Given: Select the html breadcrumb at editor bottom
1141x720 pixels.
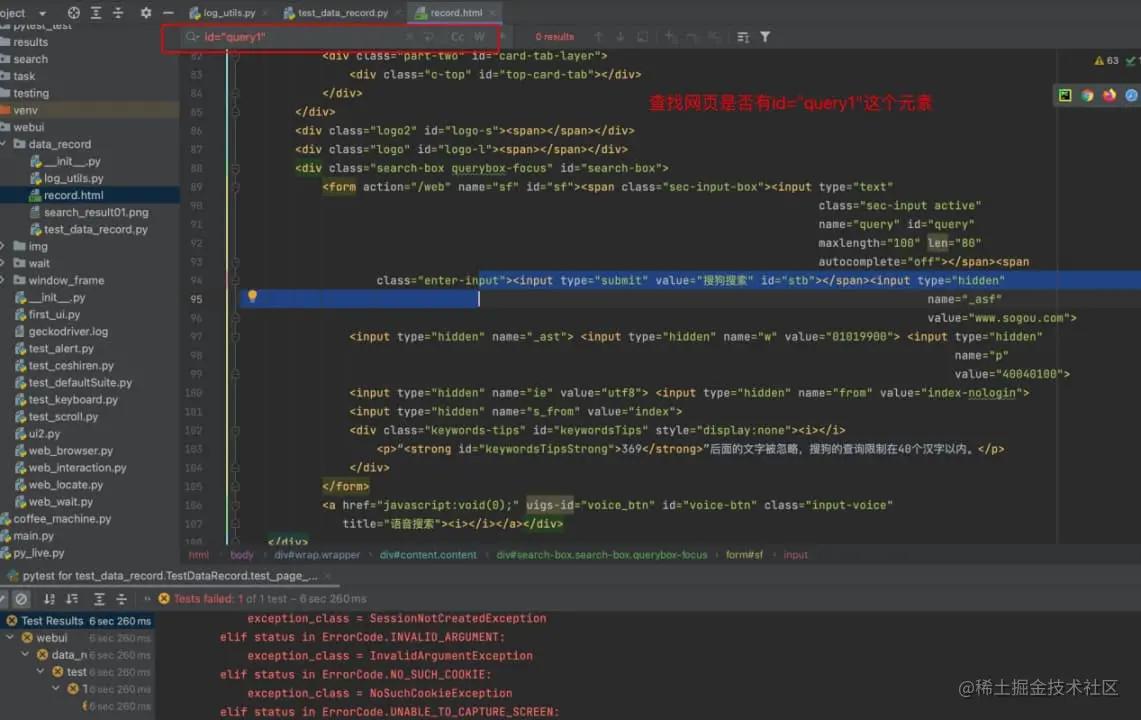Looking at the screenshot, I should pyautogui.click(x=199, y=554).
